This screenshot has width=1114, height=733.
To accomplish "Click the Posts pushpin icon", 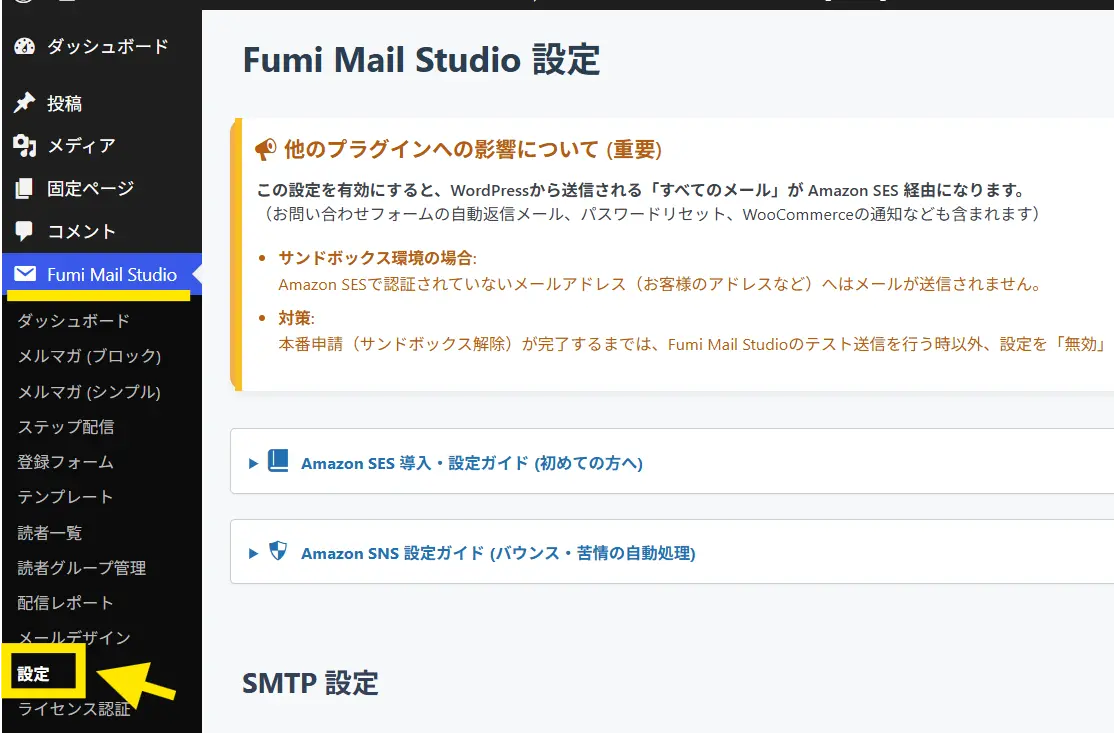I will coord(25,103).
